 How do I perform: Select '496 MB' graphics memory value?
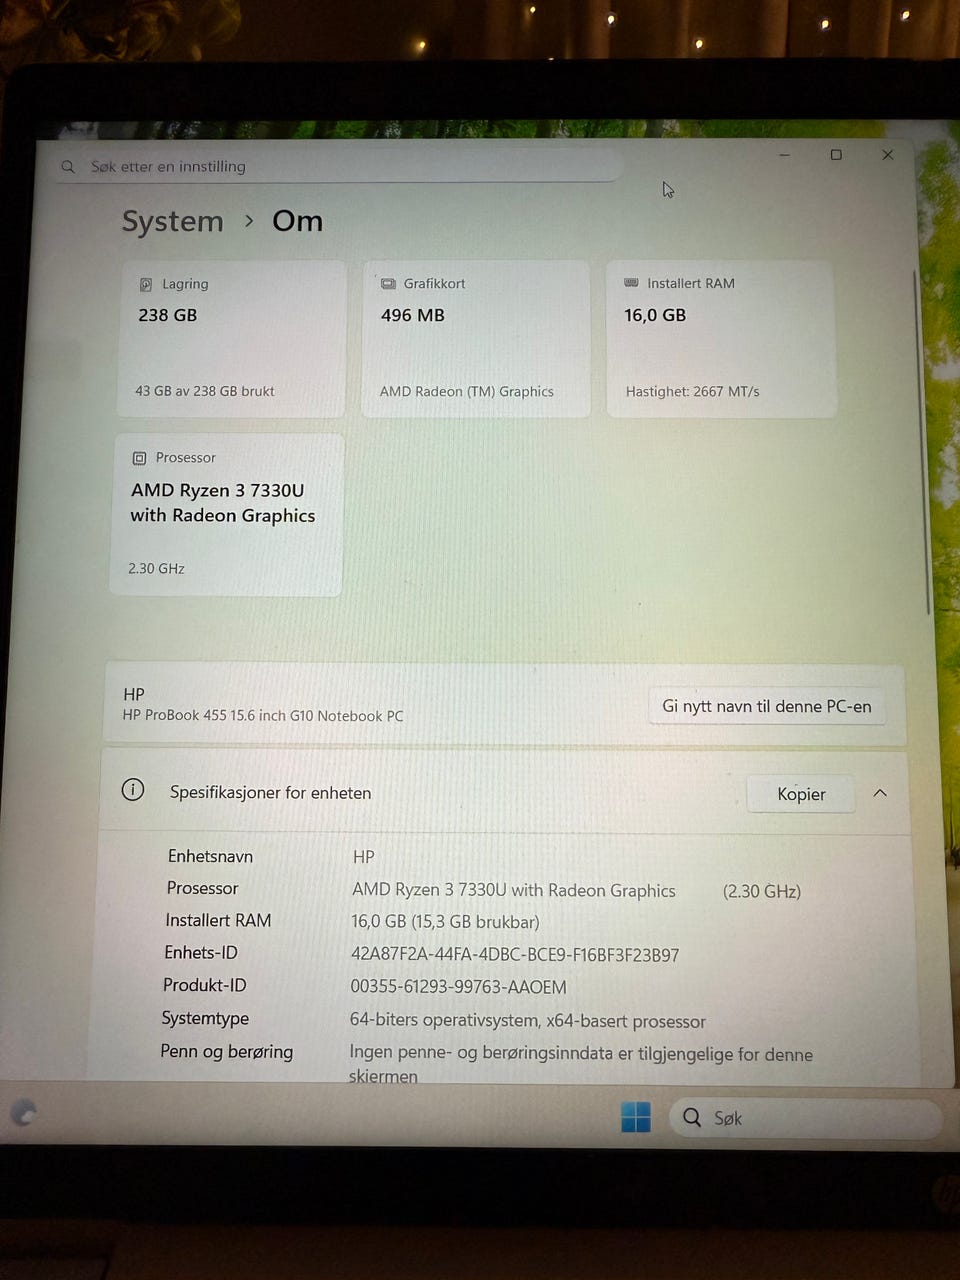pyautogui.click(x=413, y=315)
